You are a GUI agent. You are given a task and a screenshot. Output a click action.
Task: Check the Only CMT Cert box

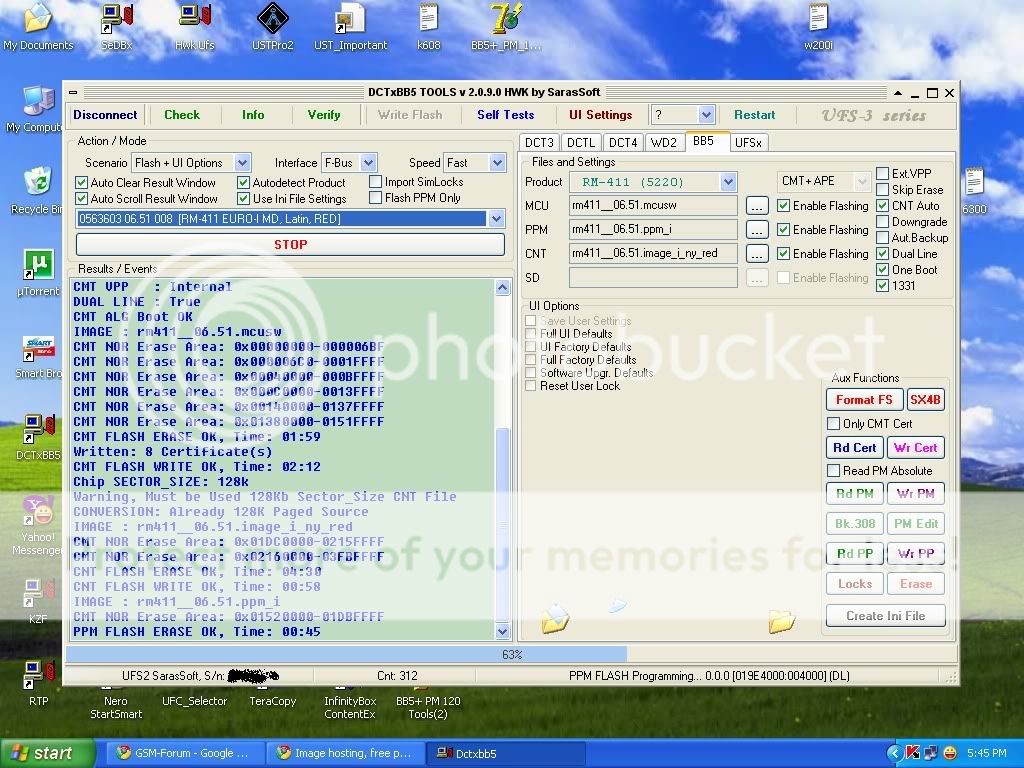[833, 423]
